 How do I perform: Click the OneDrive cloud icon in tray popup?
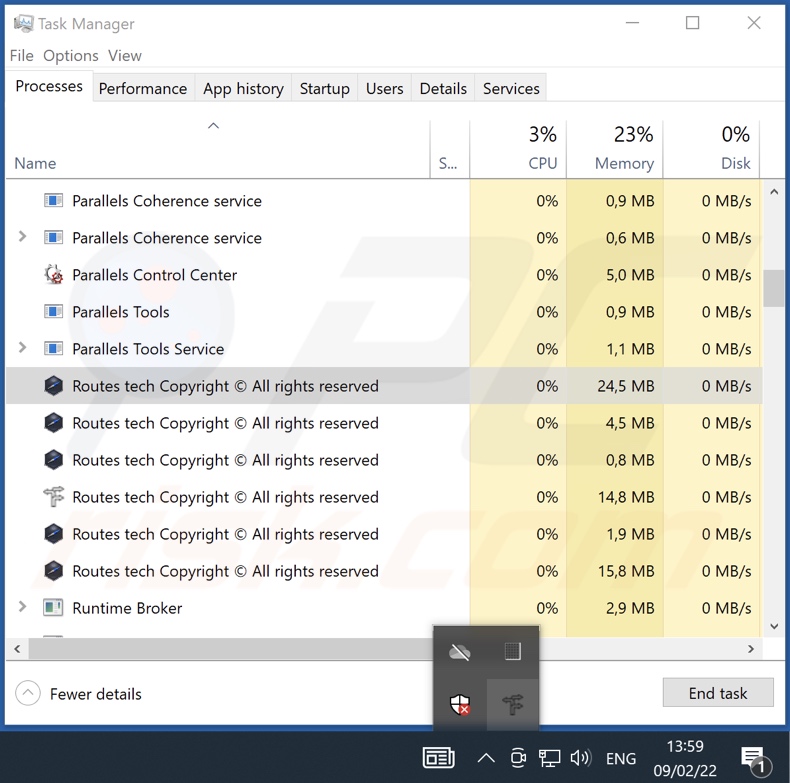[x=459, y=652]
